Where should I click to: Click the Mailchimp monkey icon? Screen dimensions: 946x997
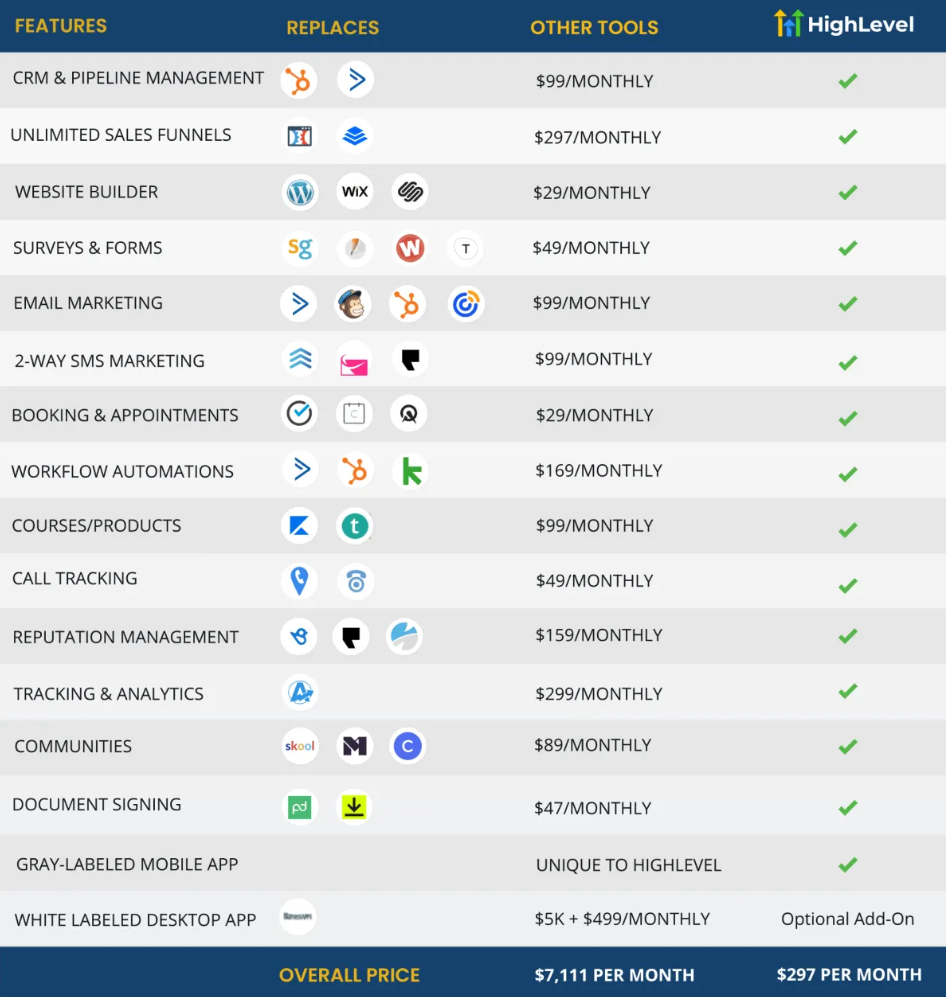click(353, 304)
